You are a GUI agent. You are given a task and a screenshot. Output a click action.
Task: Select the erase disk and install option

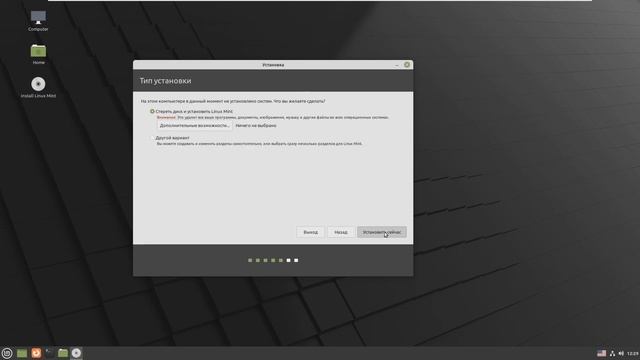point(152,111)
